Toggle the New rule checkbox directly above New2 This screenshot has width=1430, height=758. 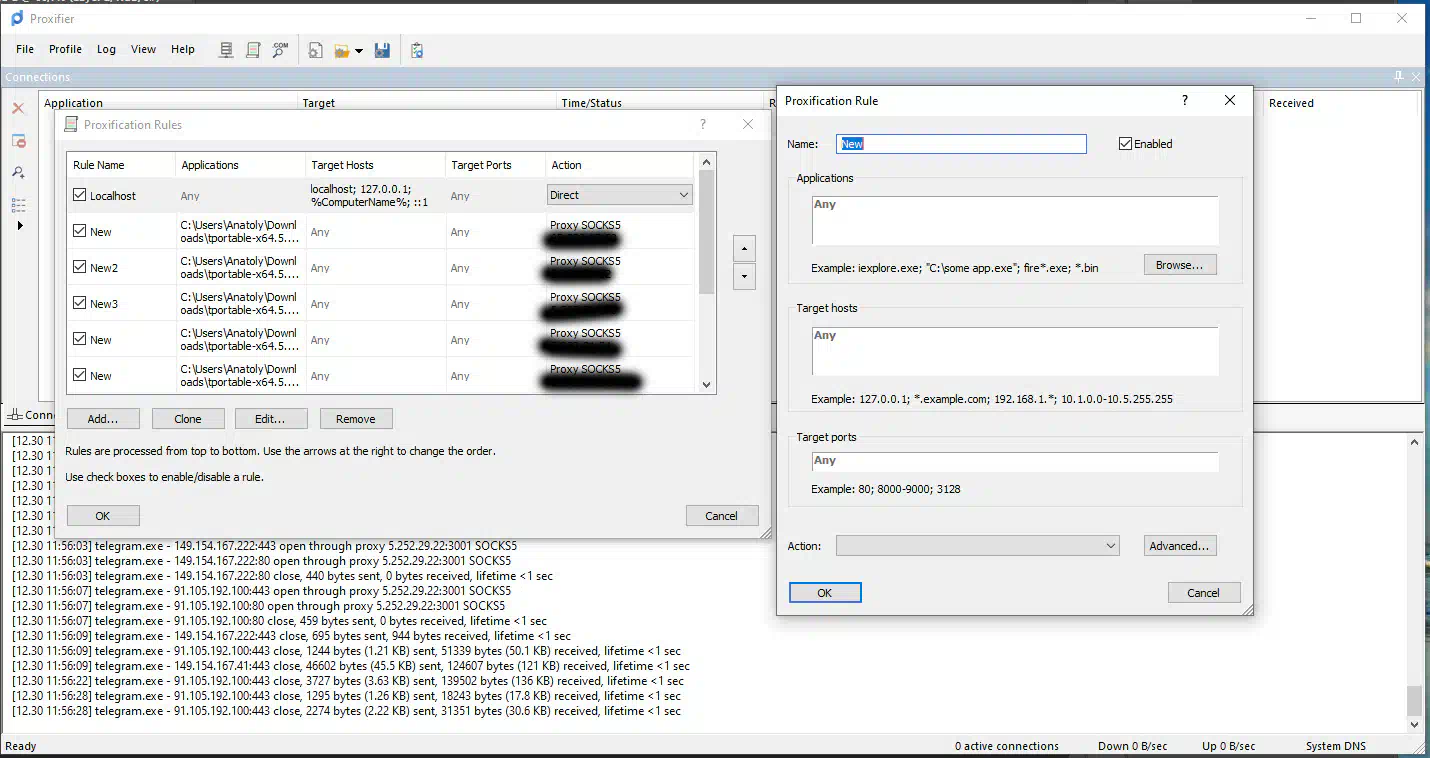(80, 231)
